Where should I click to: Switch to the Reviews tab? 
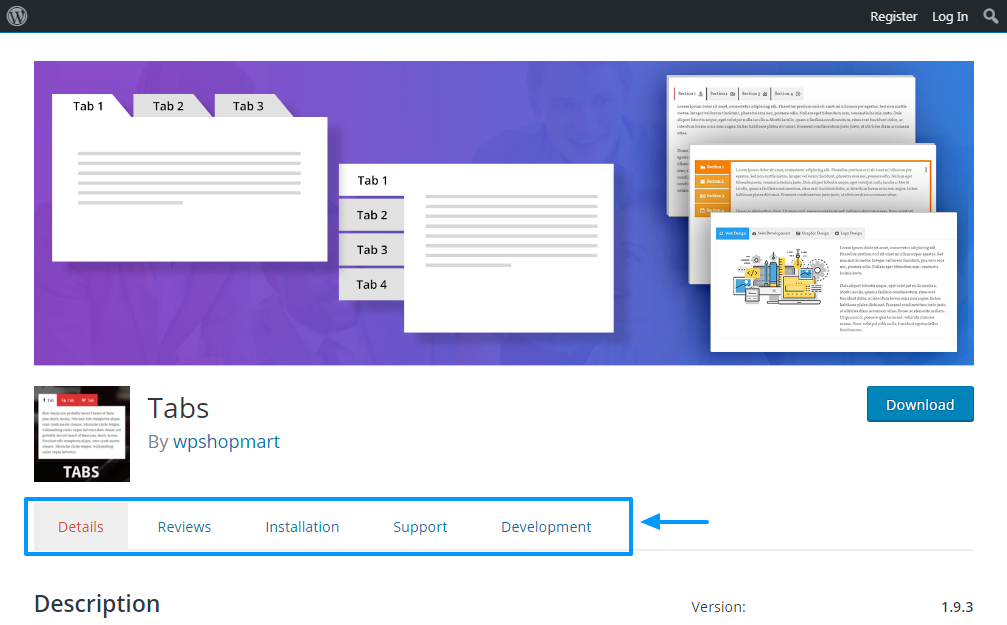[x=183, y=526]
